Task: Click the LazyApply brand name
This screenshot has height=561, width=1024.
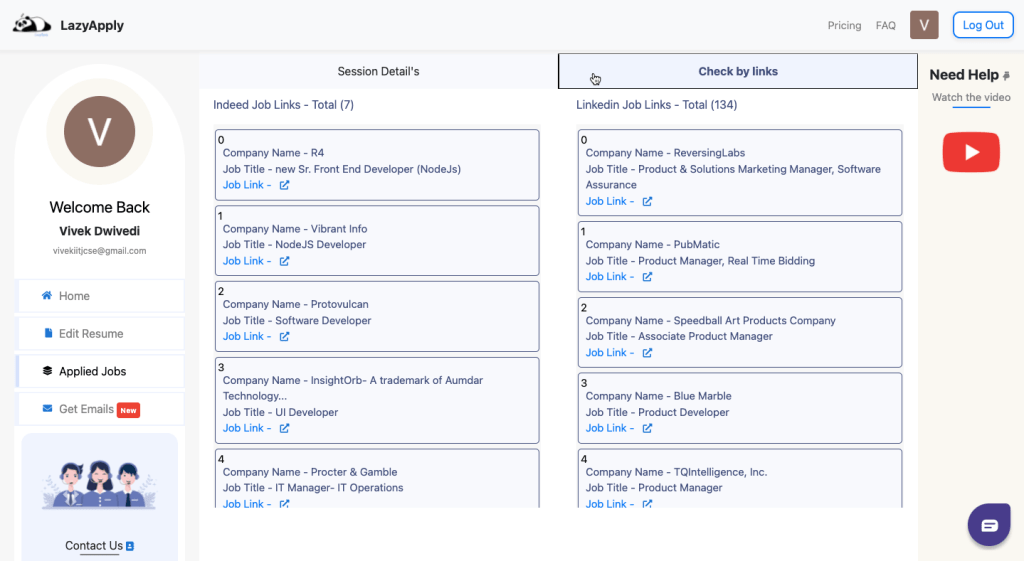Action: [x=92, y=25]
